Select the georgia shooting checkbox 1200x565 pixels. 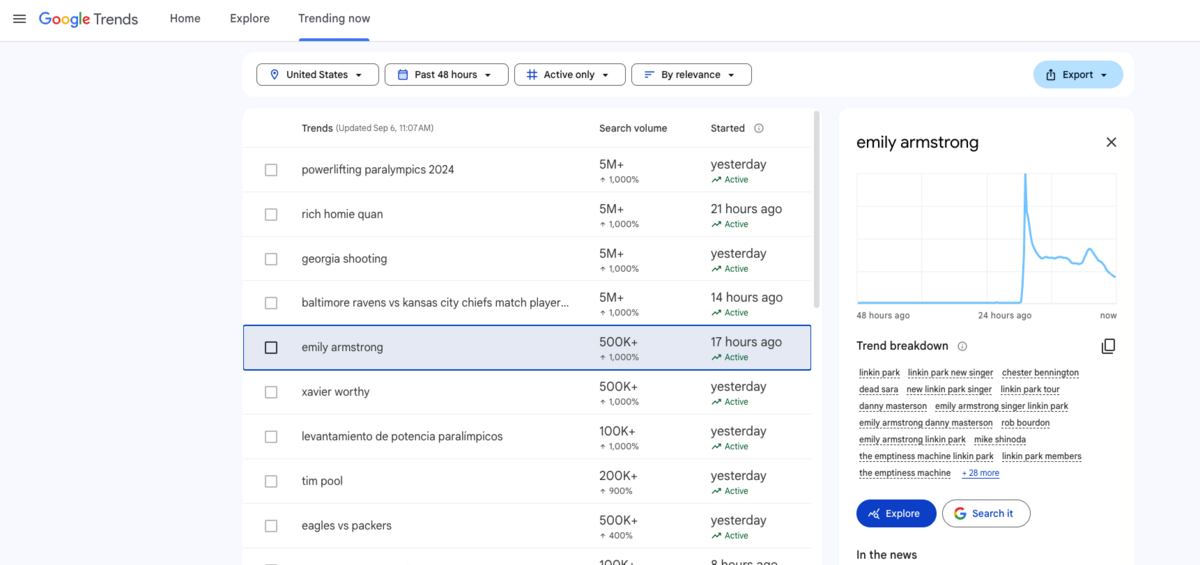click(x=271, y=259)
